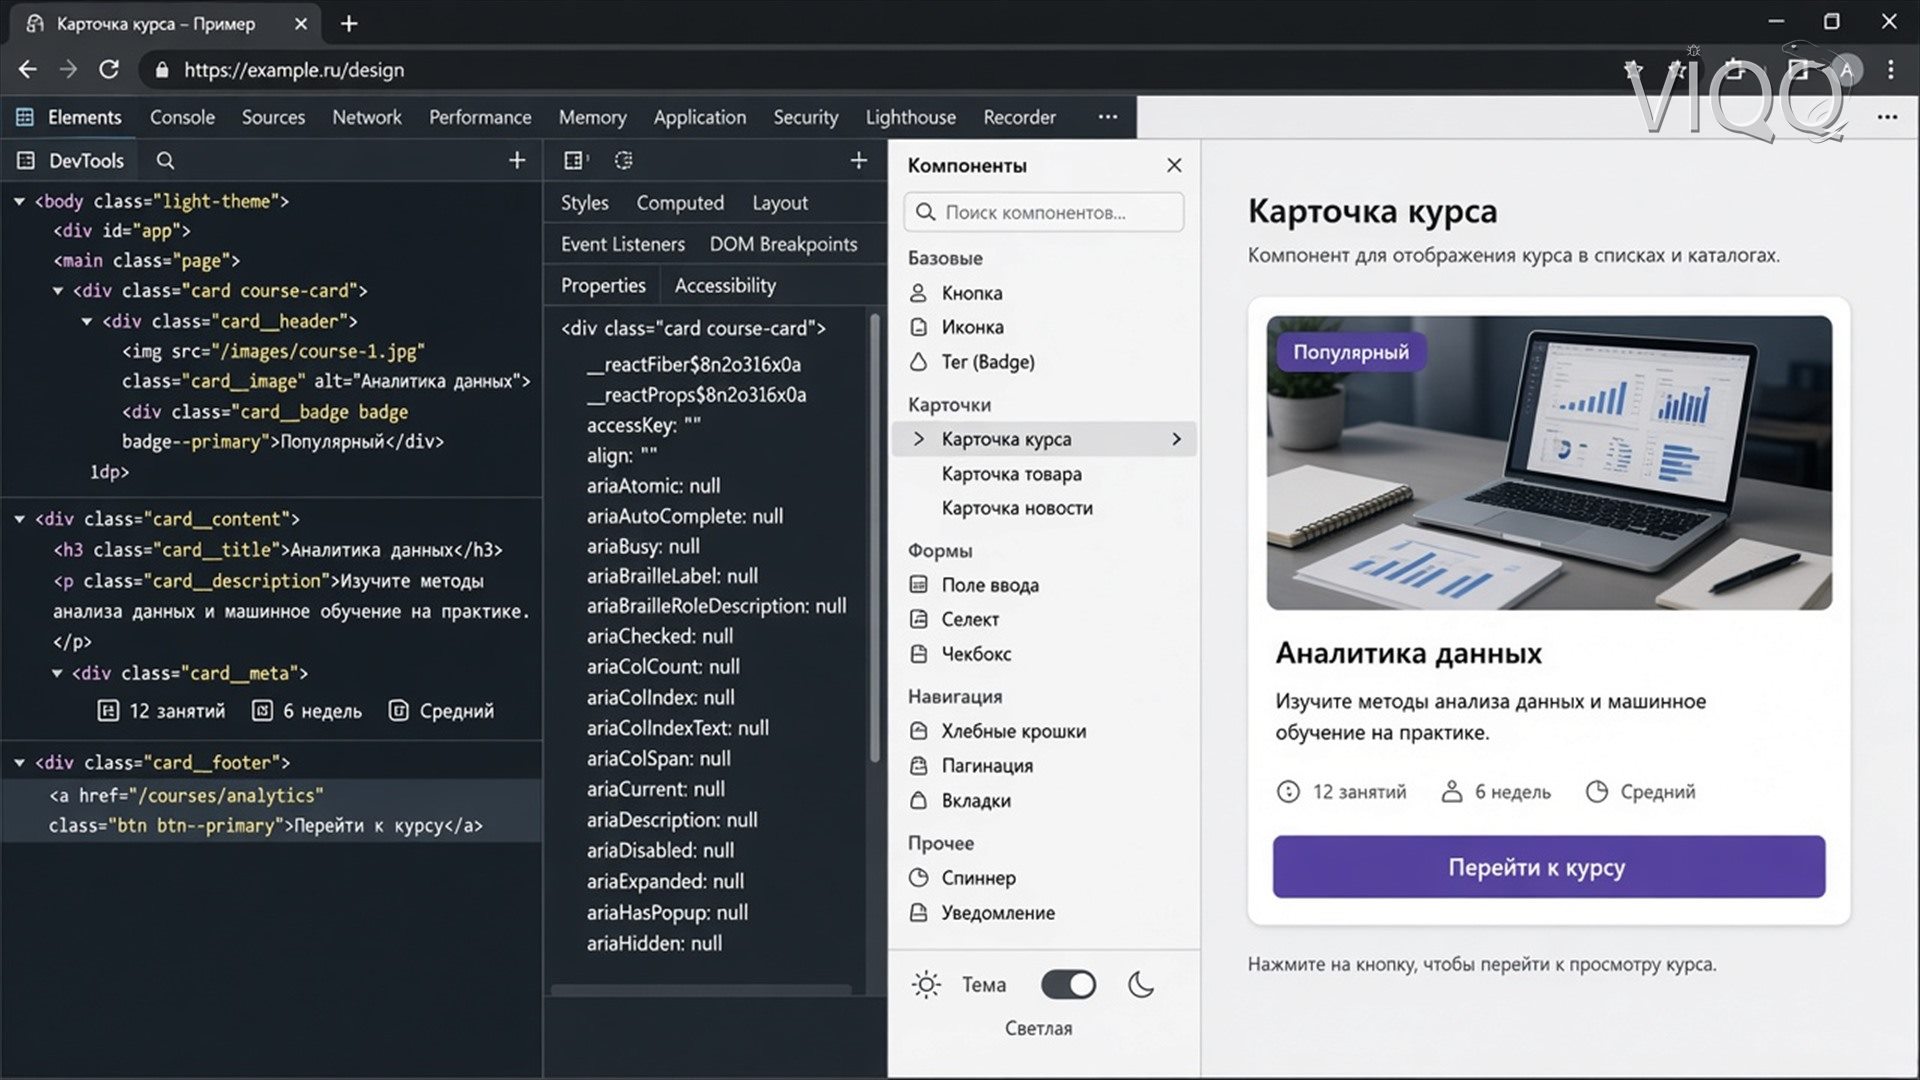Go back with the browser back arrow
Image resolution: width=1920 pixels, height=1080 pixels.
[28, 69]
